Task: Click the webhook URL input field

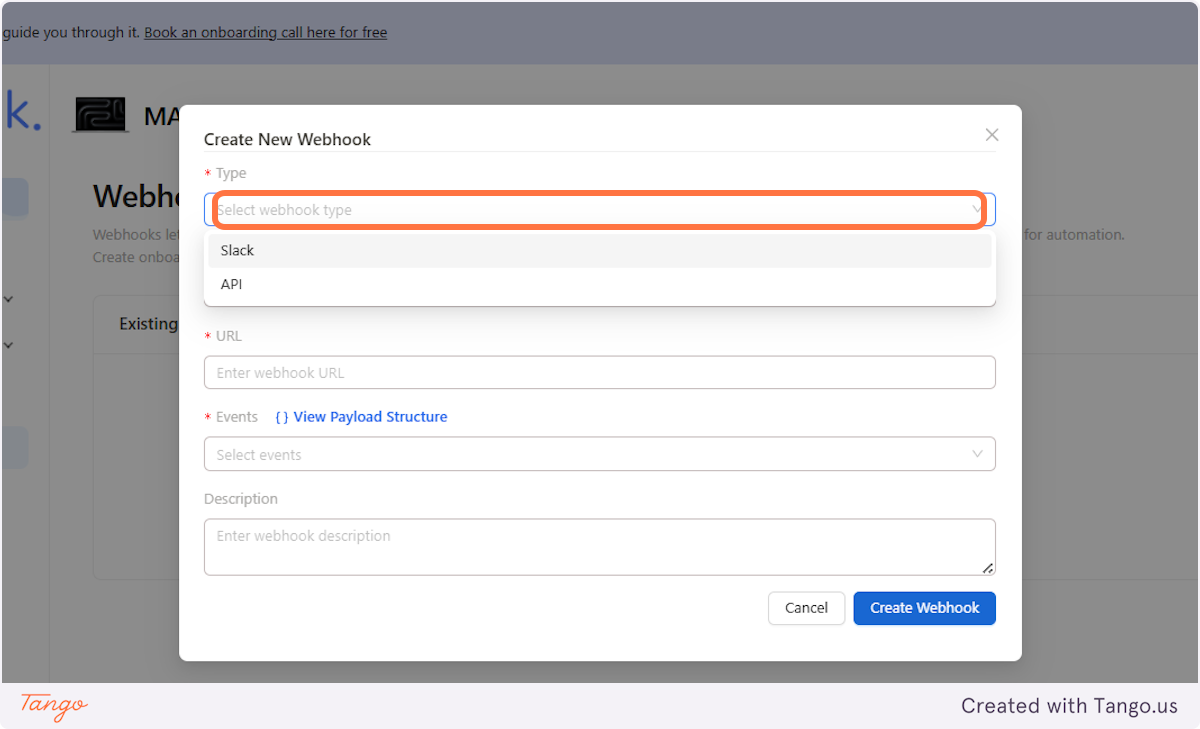Action: pos(600,373)
